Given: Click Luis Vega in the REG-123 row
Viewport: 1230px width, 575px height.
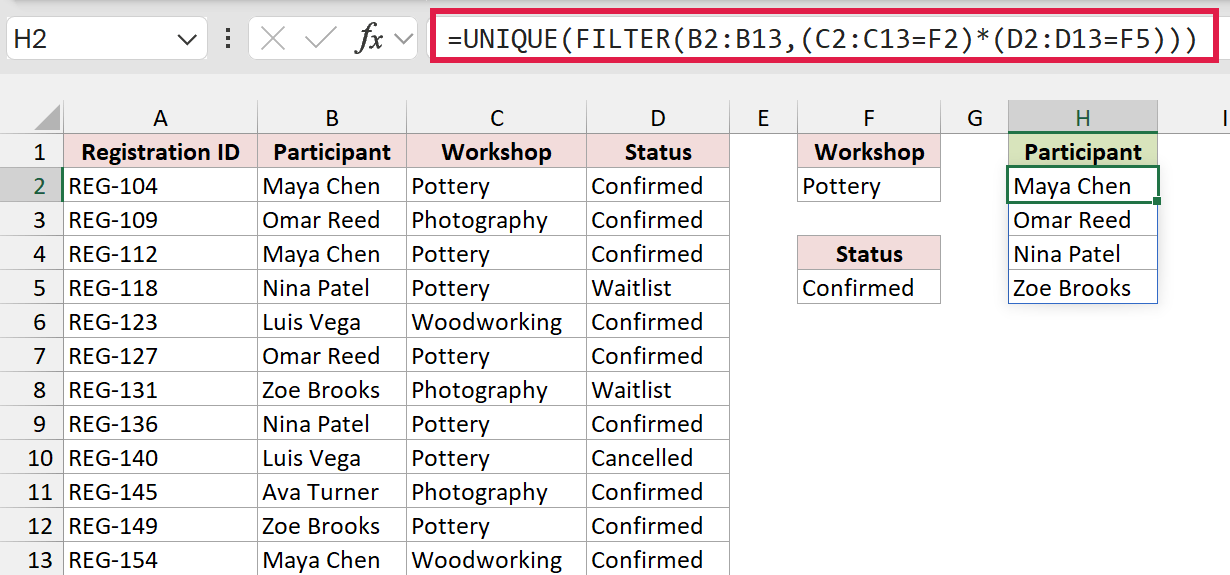Looking at the screenshot, I should (332, 322).
